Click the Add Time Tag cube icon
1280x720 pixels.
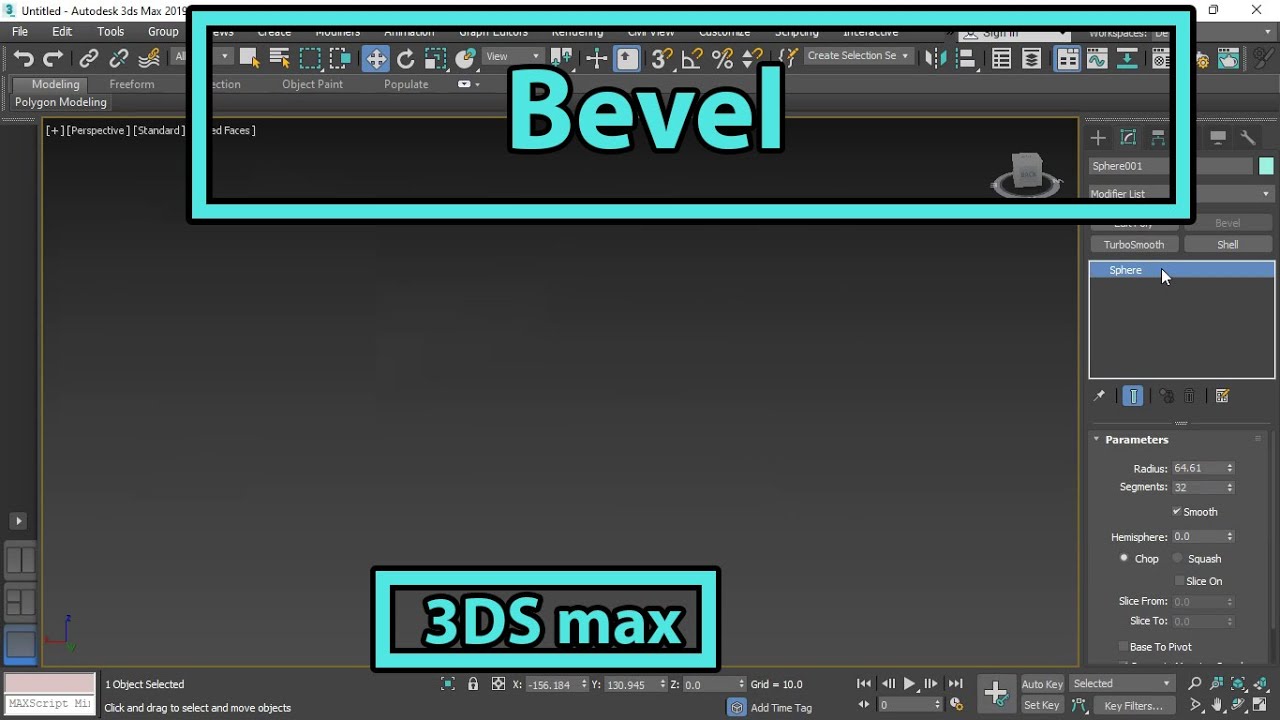coord(737,707)
